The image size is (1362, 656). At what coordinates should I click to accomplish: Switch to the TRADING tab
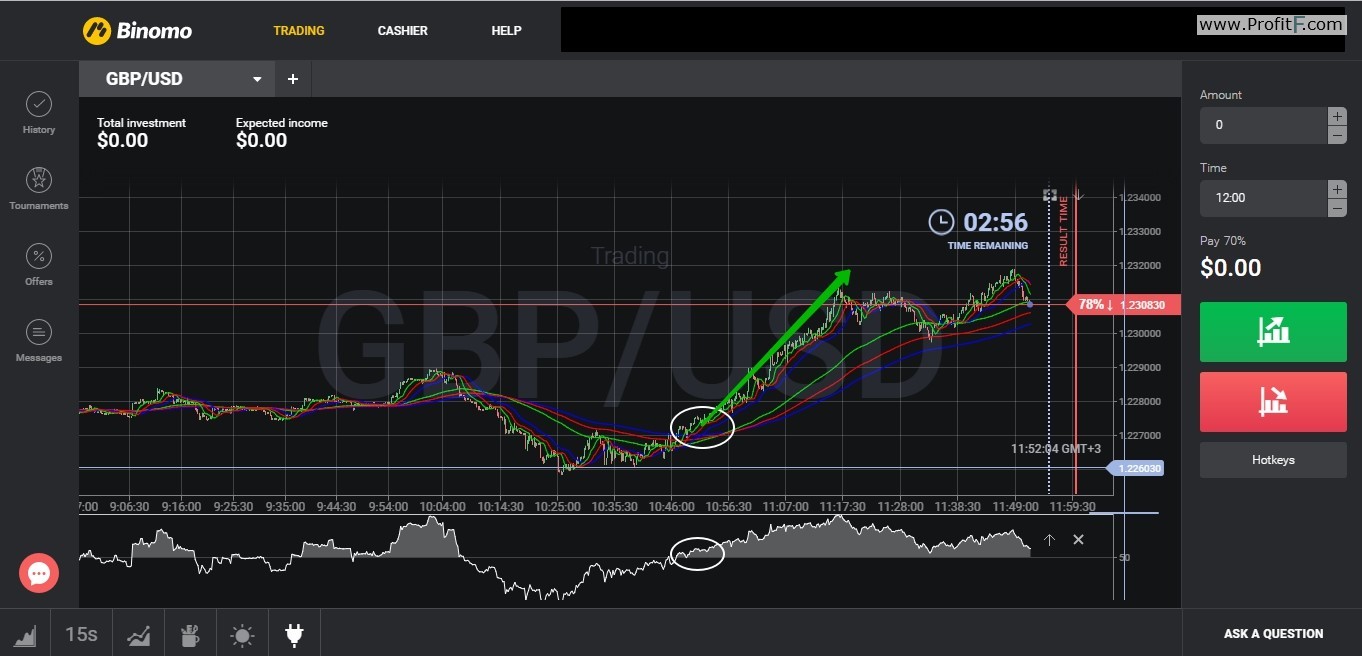click(299, 31)
